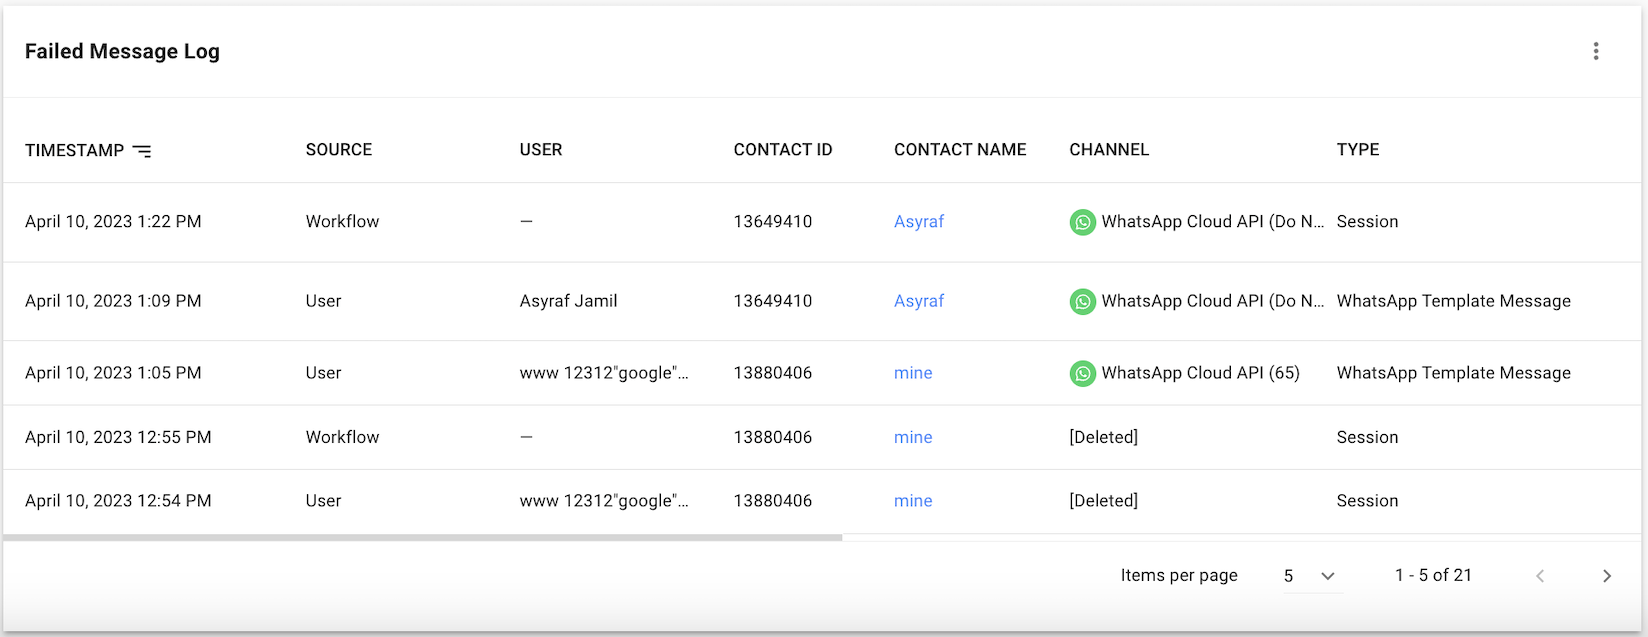Open mine contact in 1:05 PM row
The image size is (1648, 637).
(912, 373)
